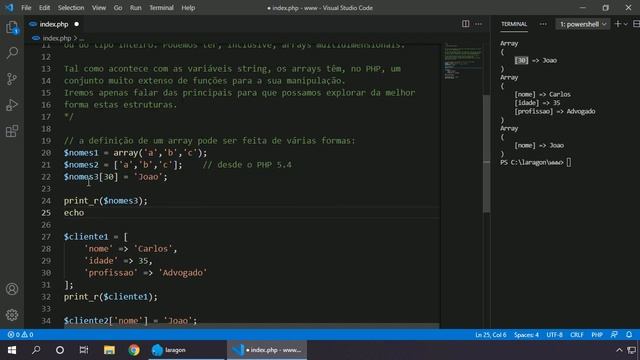
Task: Click the unsaved dot on index.php tab
Action: click(x=76, y=24)
